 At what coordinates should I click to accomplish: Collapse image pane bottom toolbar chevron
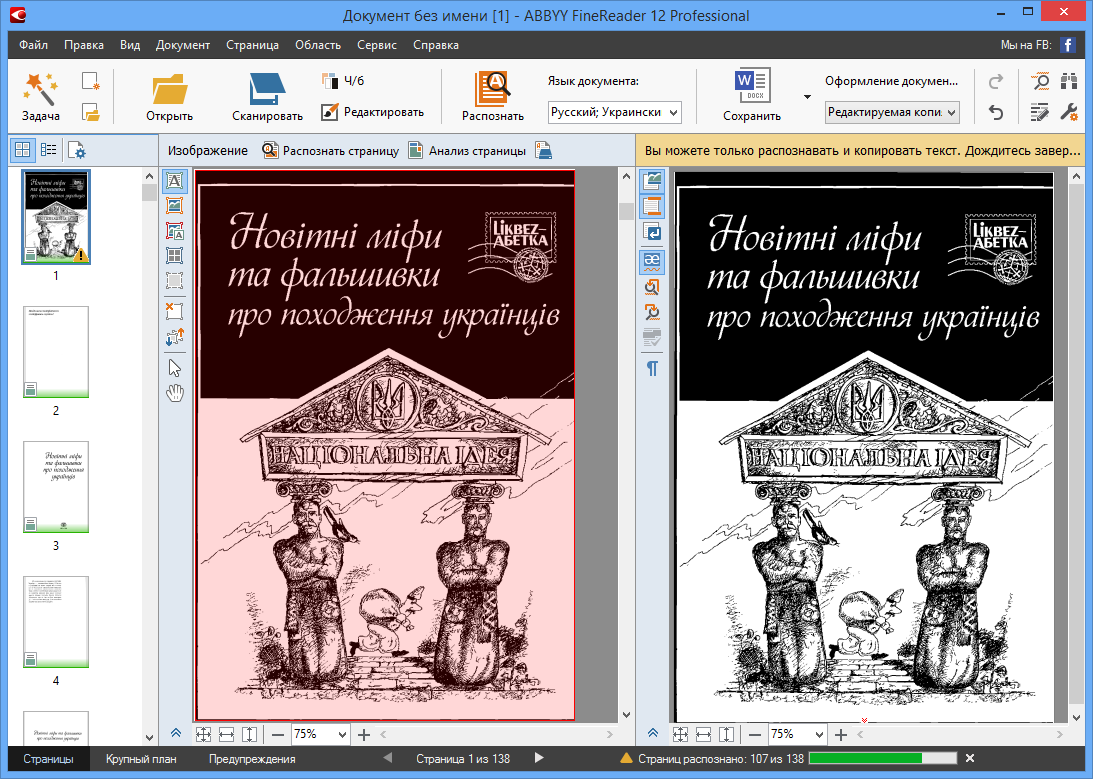176,733
